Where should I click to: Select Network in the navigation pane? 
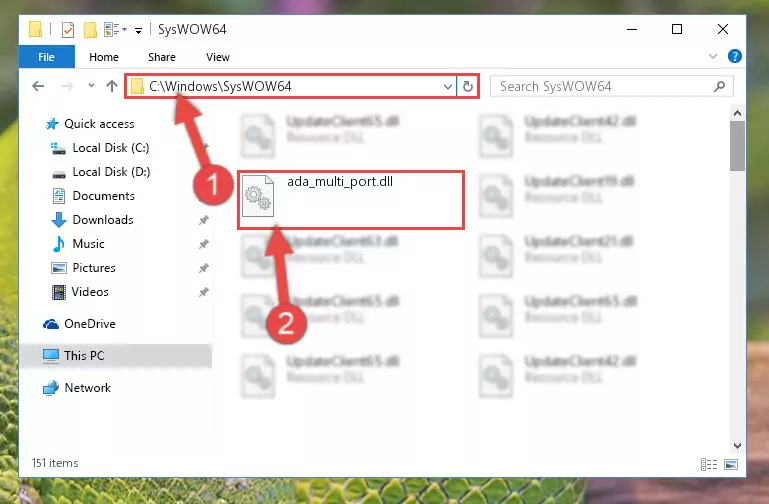tap(87, 388)
